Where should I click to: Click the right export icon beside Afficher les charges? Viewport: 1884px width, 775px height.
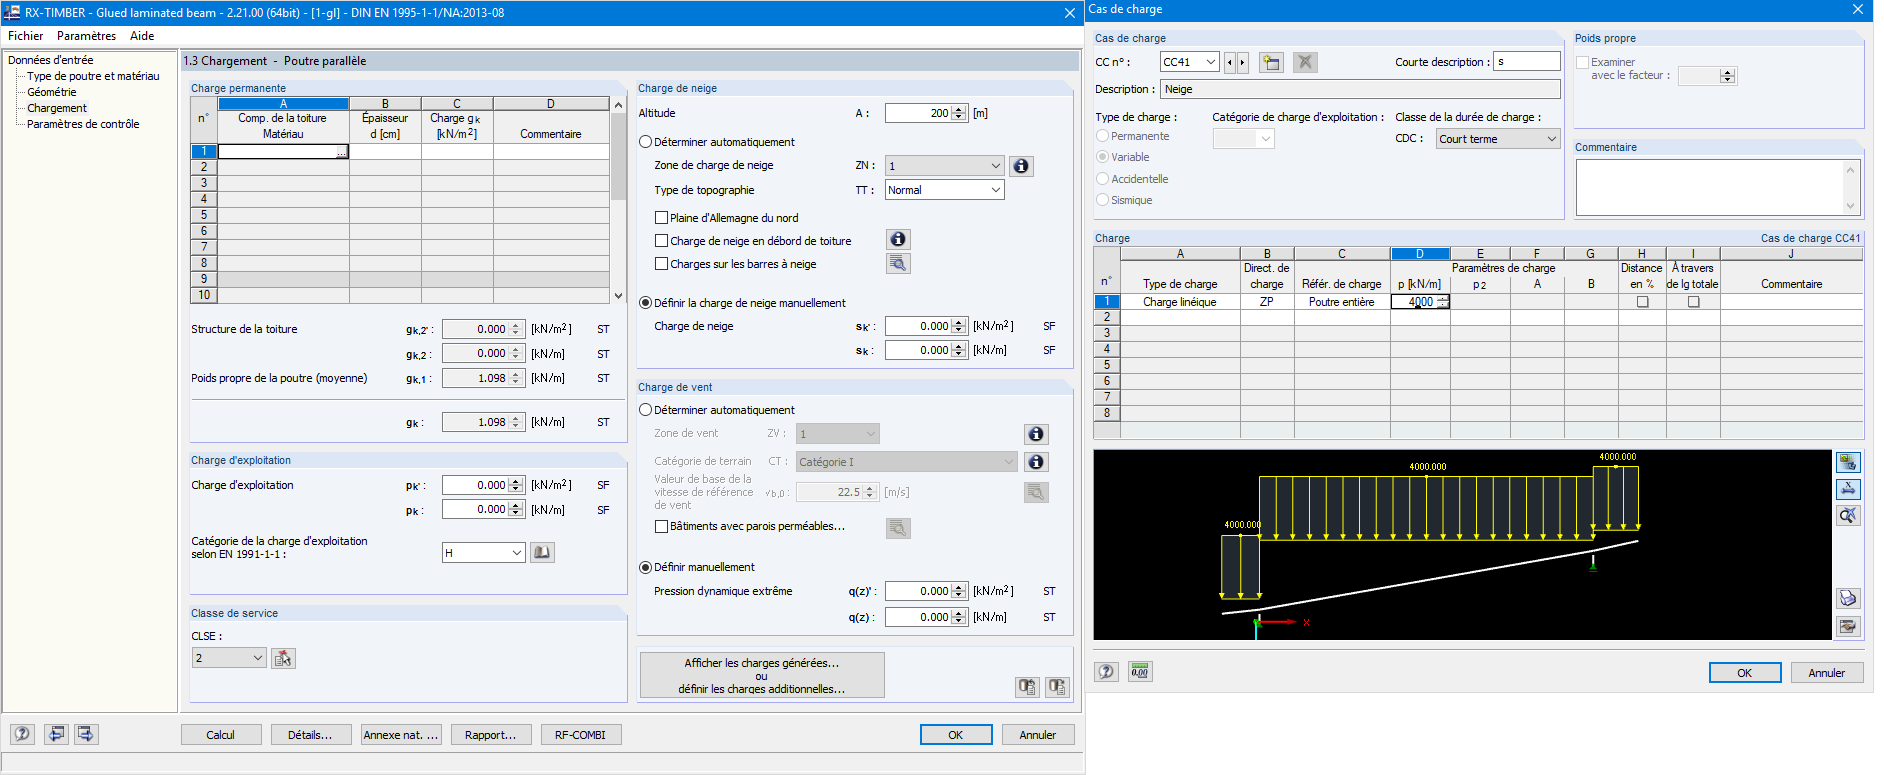(1057, 687)
